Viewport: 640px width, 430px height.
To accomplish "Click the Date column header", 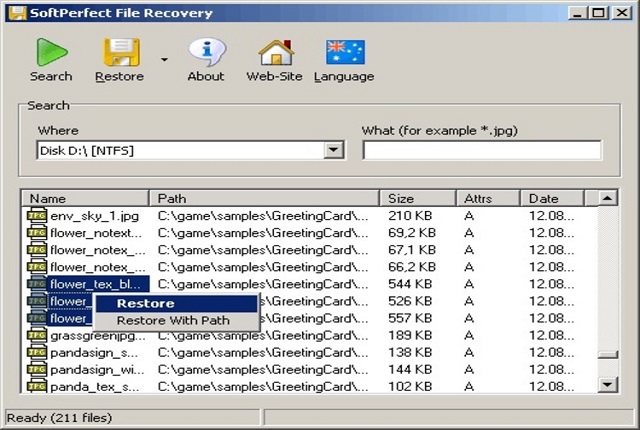I will (x=558, y=198).
